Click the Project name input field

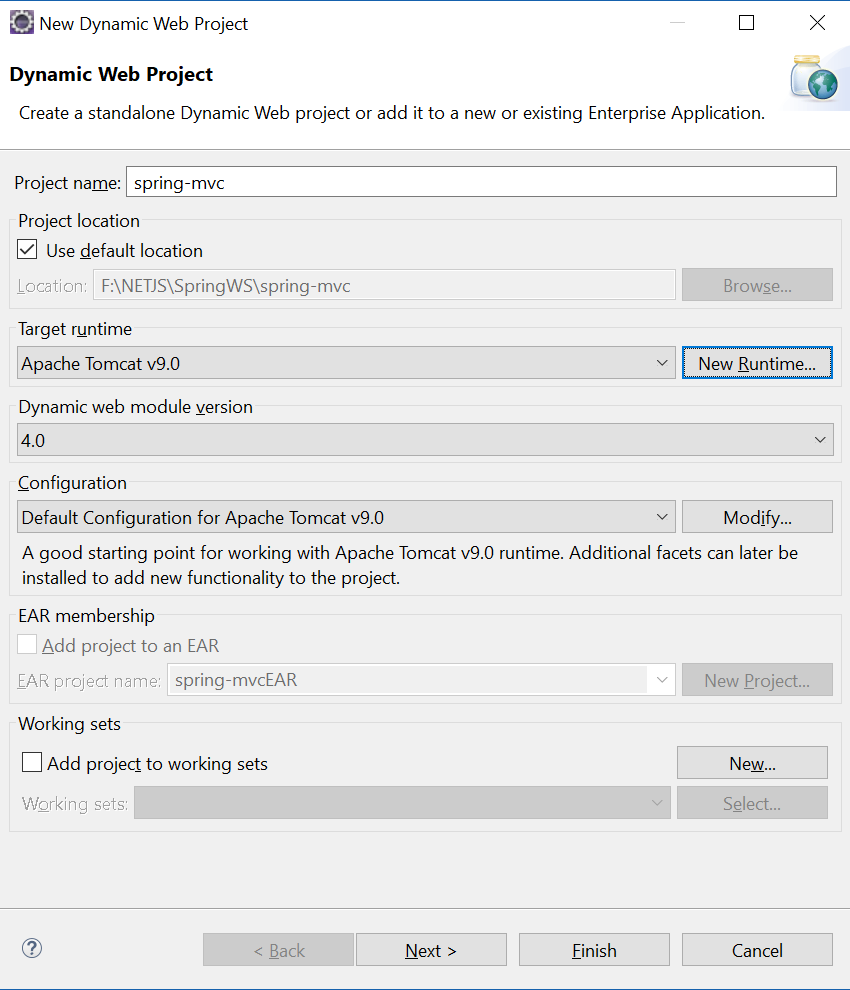click(480, 181)
